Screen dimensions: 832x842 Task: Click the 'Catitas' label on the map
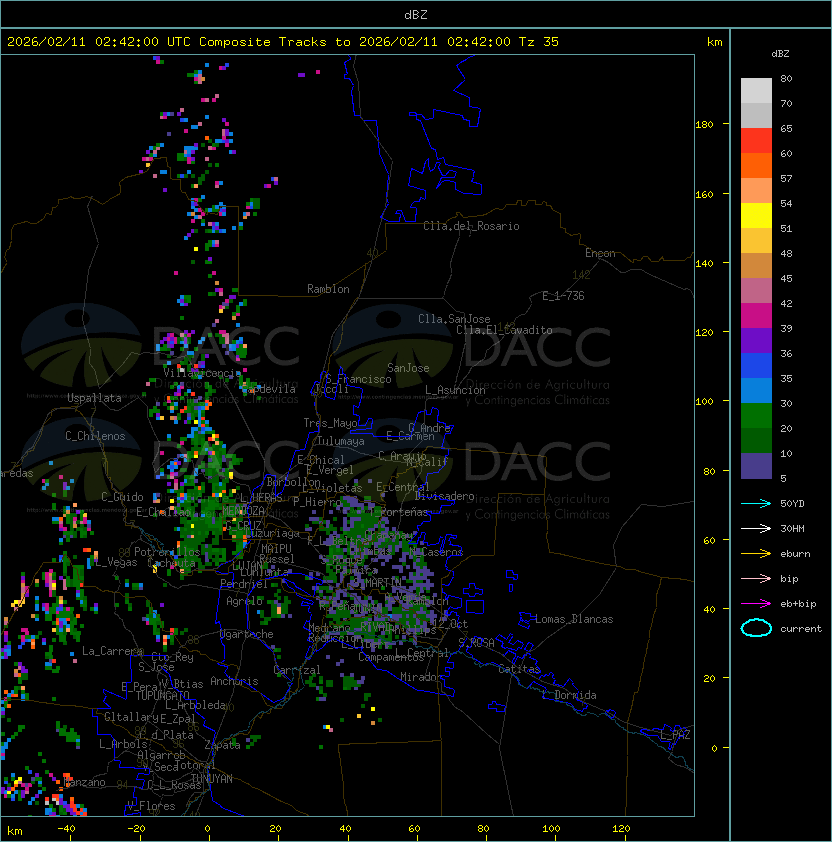pos(519,669)
